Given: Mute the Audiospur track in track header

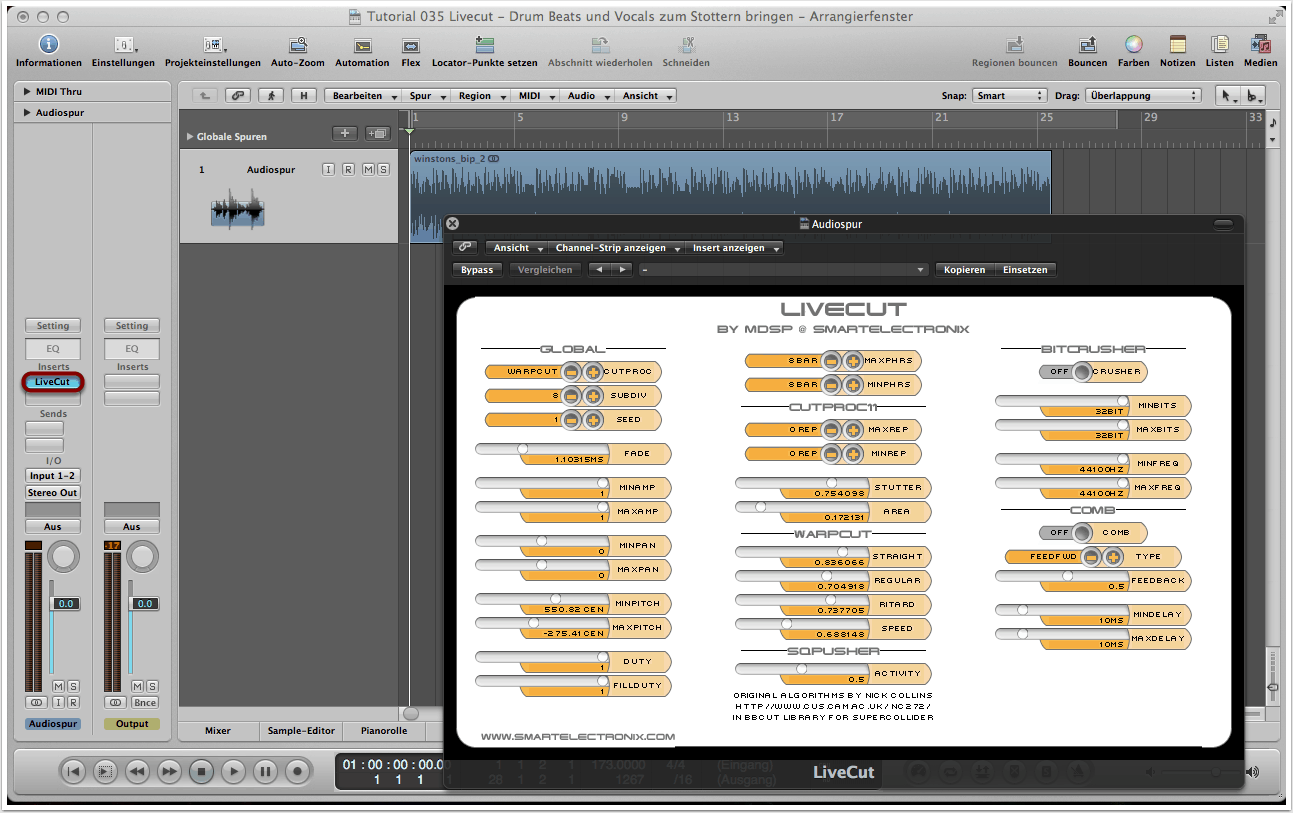Looking at the screenshot, I should pyautogui.click(x=368, y=170).
